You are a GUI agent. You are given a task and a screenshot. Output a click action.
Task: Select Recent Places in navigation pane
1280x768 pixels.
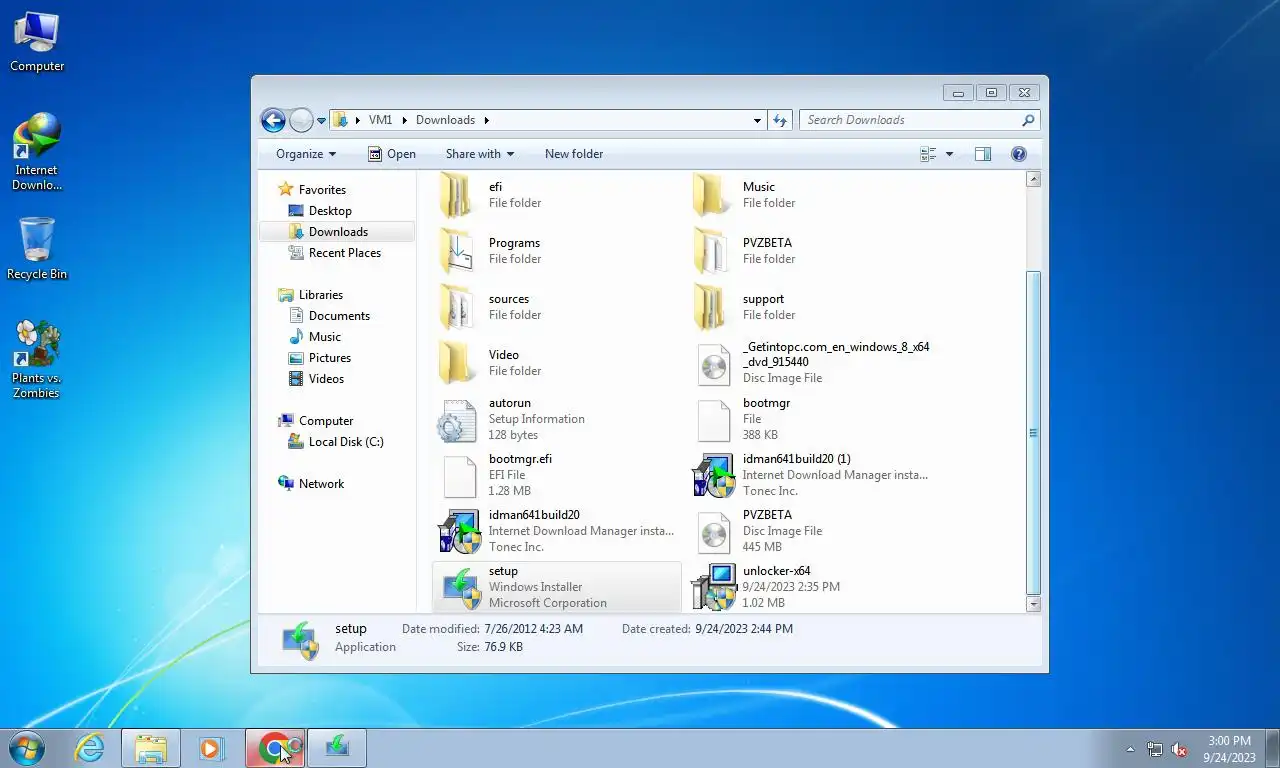345,253
